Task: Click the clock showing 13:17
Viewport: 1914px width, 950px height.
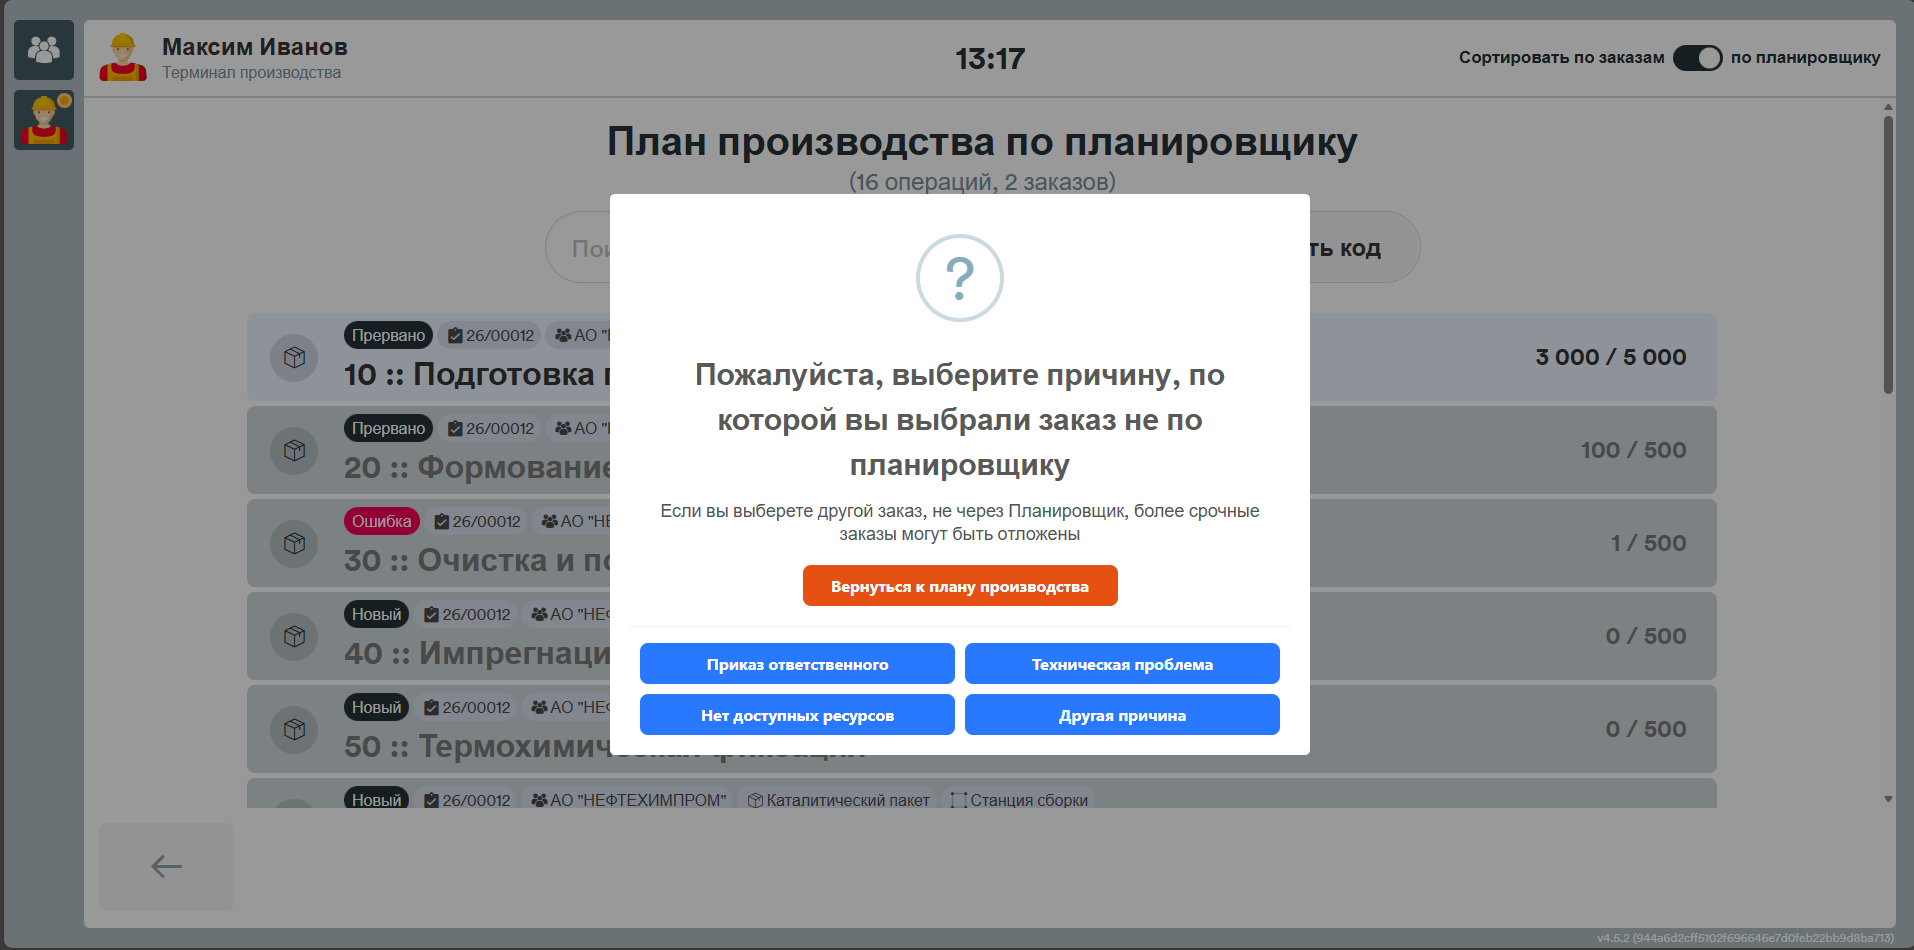Action: (x=990, y=59)
